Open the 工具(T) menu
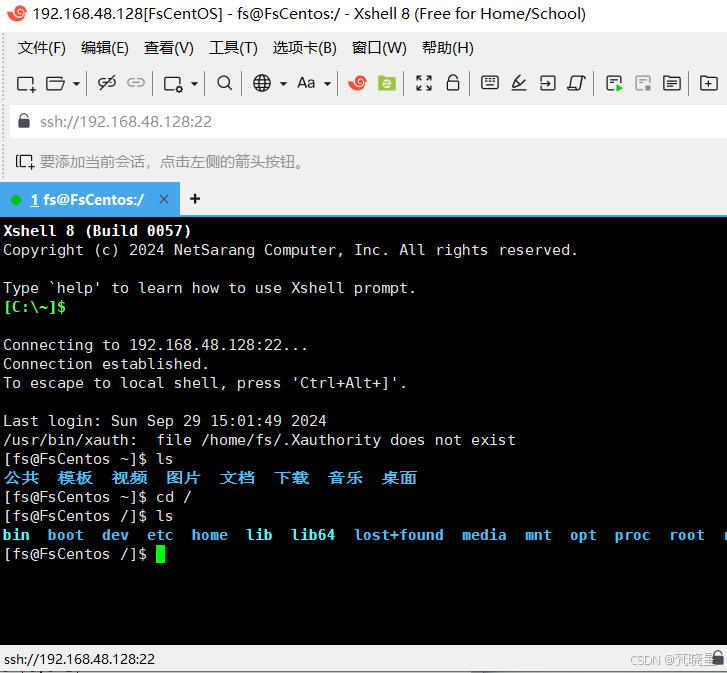727x673 pixels. [233, 48]
